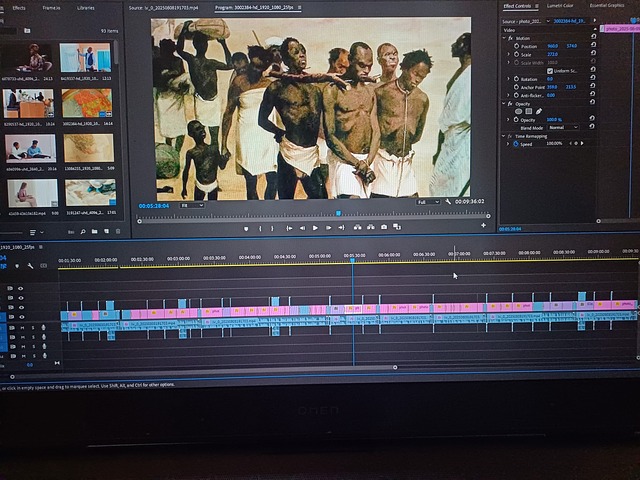640x480 pixels.
Task: Toggle the Uniform Scale checkbox
Action: 550,71
